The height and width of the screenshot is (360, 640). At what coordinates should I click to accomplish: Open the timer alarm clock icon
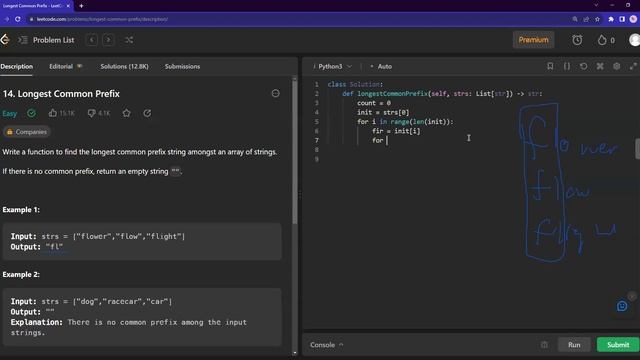[x=577, y=40]
